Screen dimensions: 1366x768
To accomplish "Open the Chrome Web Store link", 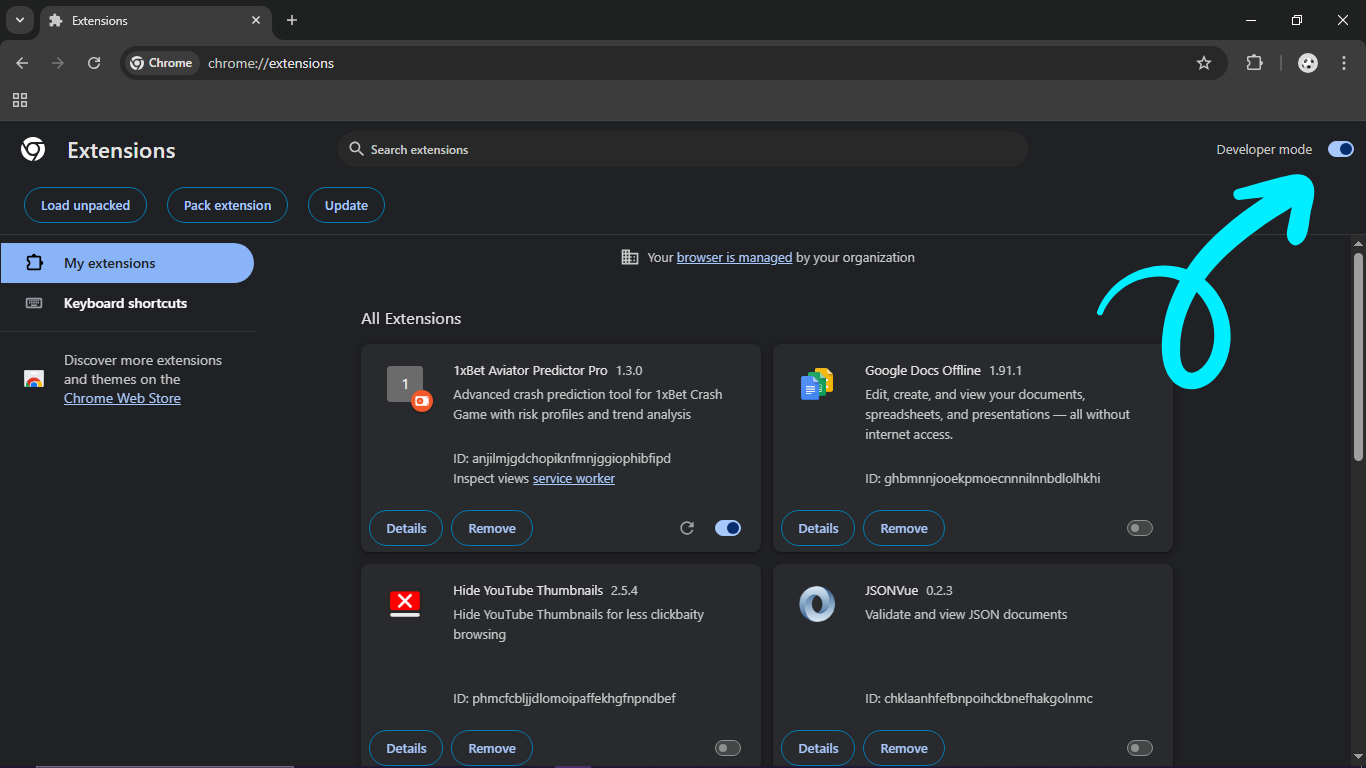I will pos(122,398).
